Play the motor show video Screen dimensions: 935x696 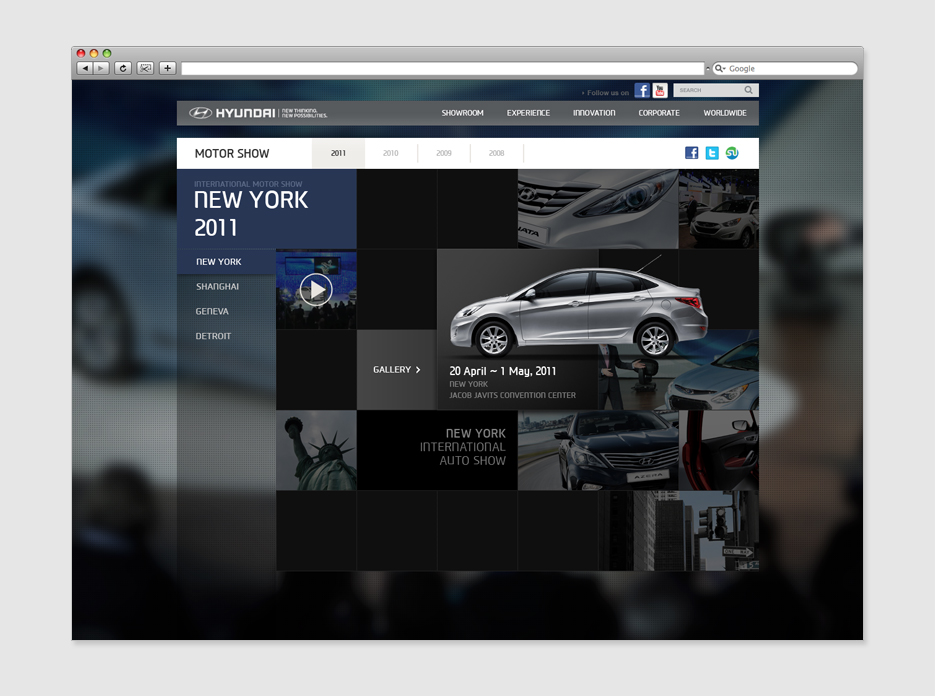[316, 290]
